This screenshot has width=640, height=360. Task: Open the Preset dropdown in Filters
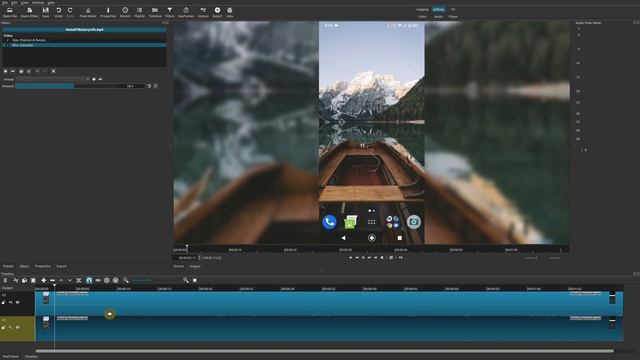click(x=53, y=79)
